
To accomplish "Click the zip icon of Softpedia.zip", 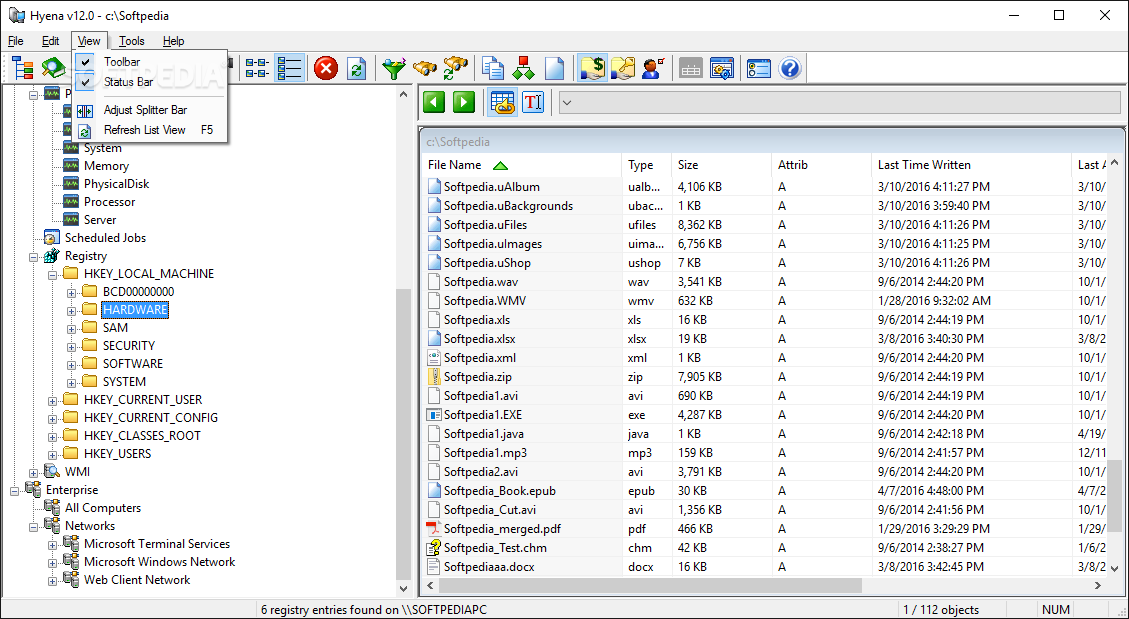I will pos(433,376).
